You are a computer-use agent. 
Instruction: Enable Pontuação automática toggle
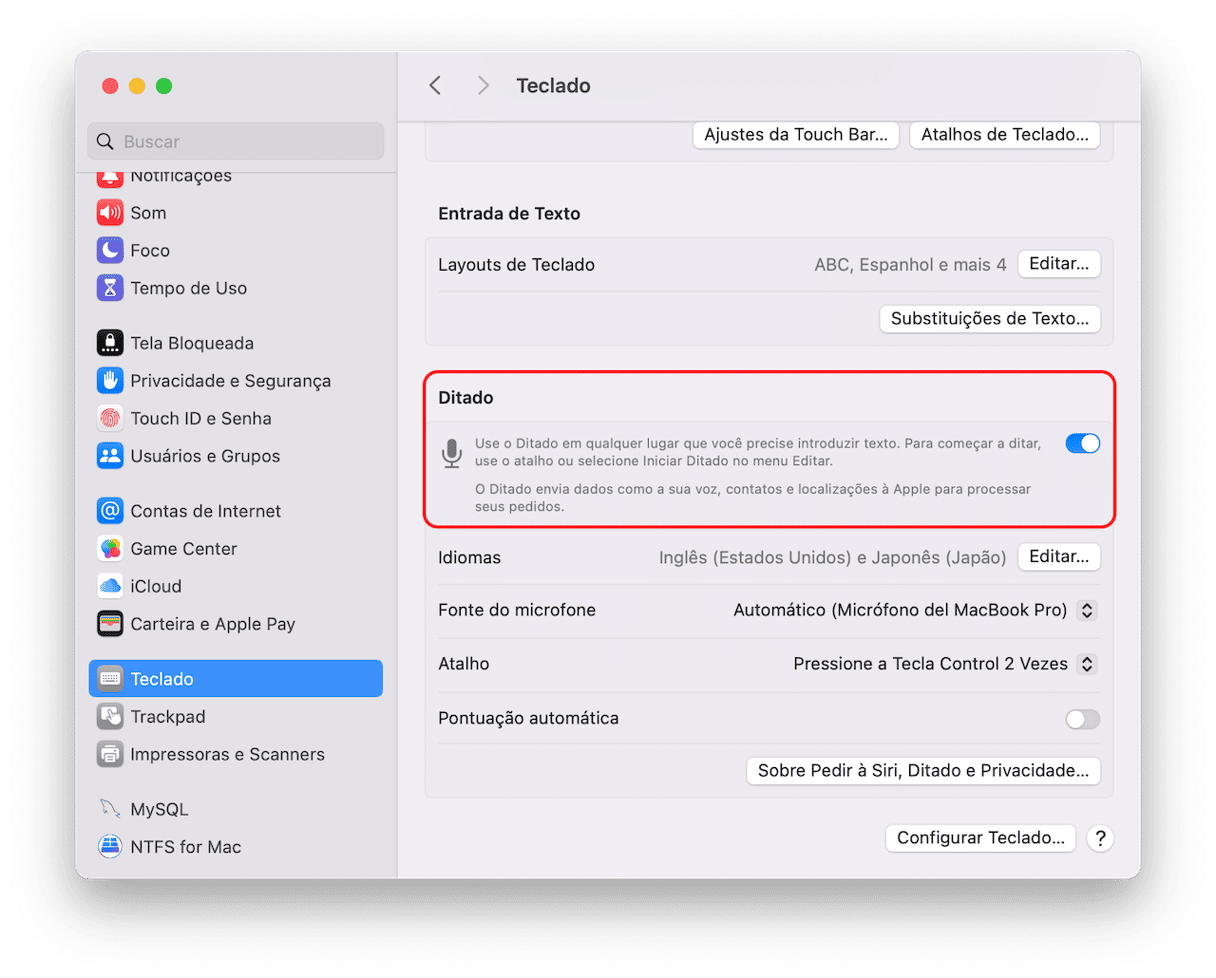1082,718
